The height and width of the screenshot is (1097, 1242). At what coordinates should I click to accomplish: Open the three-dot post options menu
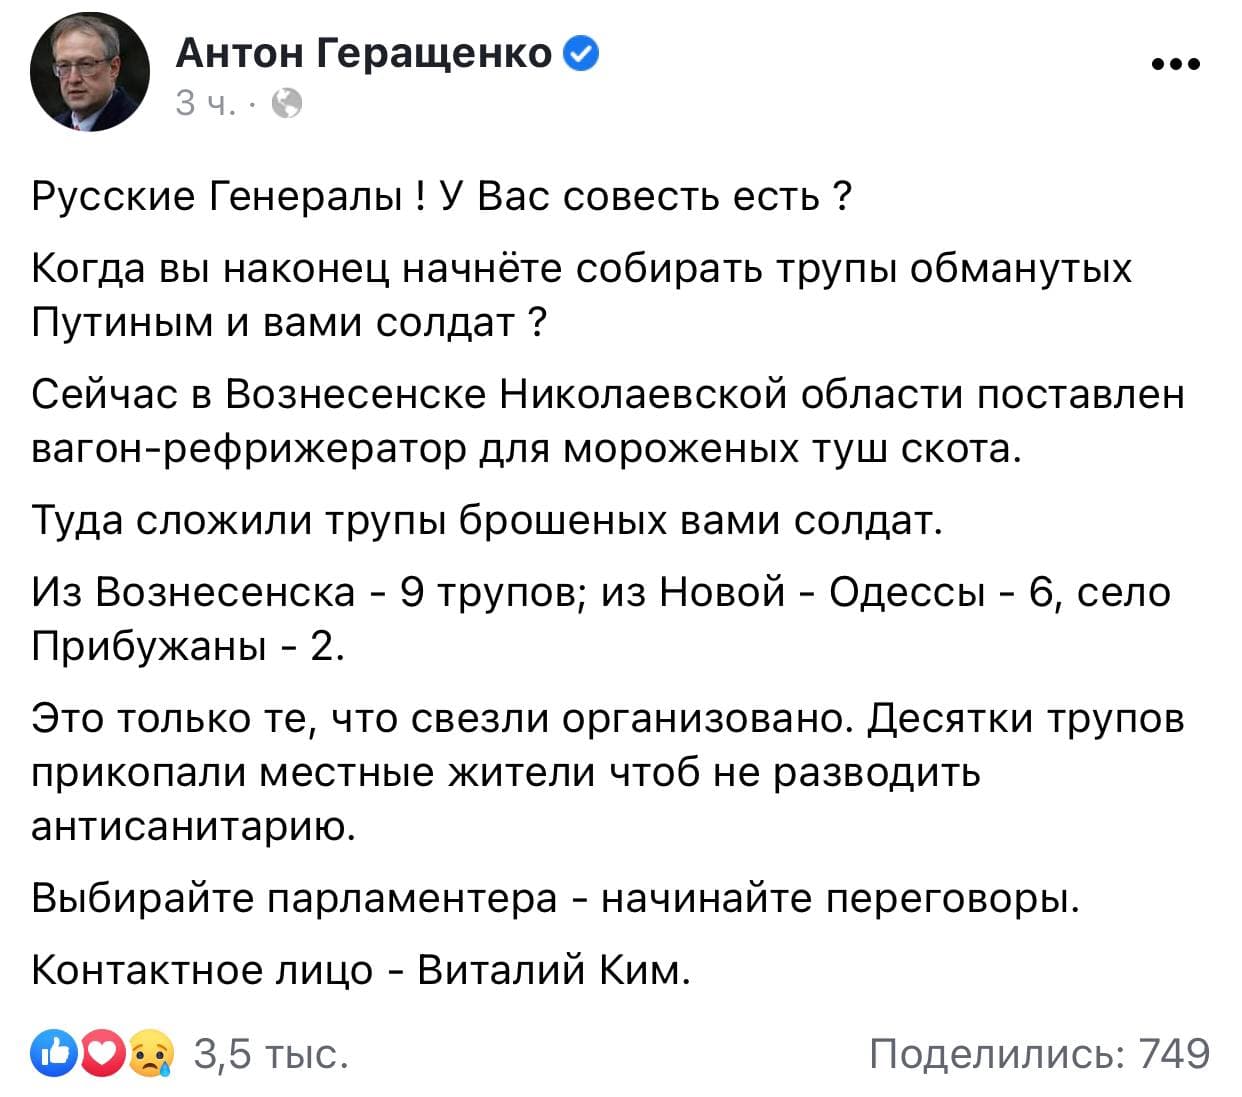[x=1175, y=65]
